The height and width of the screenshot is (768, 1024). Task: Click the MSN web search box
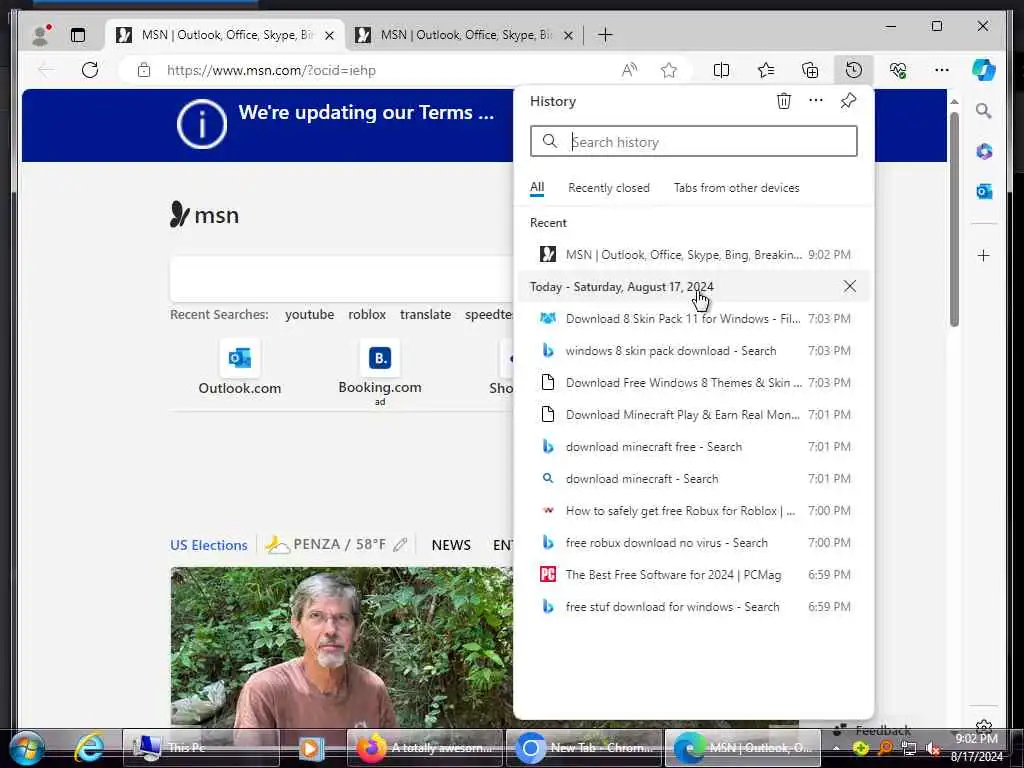(x=342, y=278)
